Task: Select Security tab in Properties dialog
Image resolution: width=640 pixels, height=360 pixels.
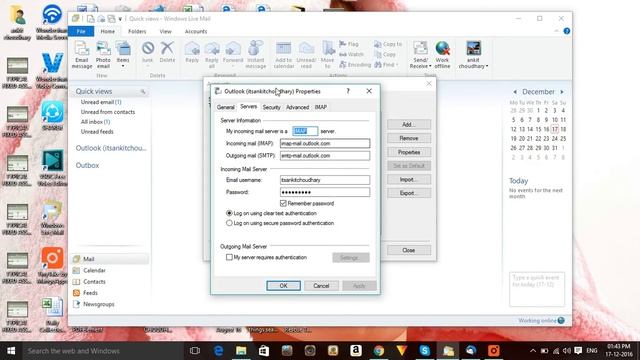Action: point(271,107)
